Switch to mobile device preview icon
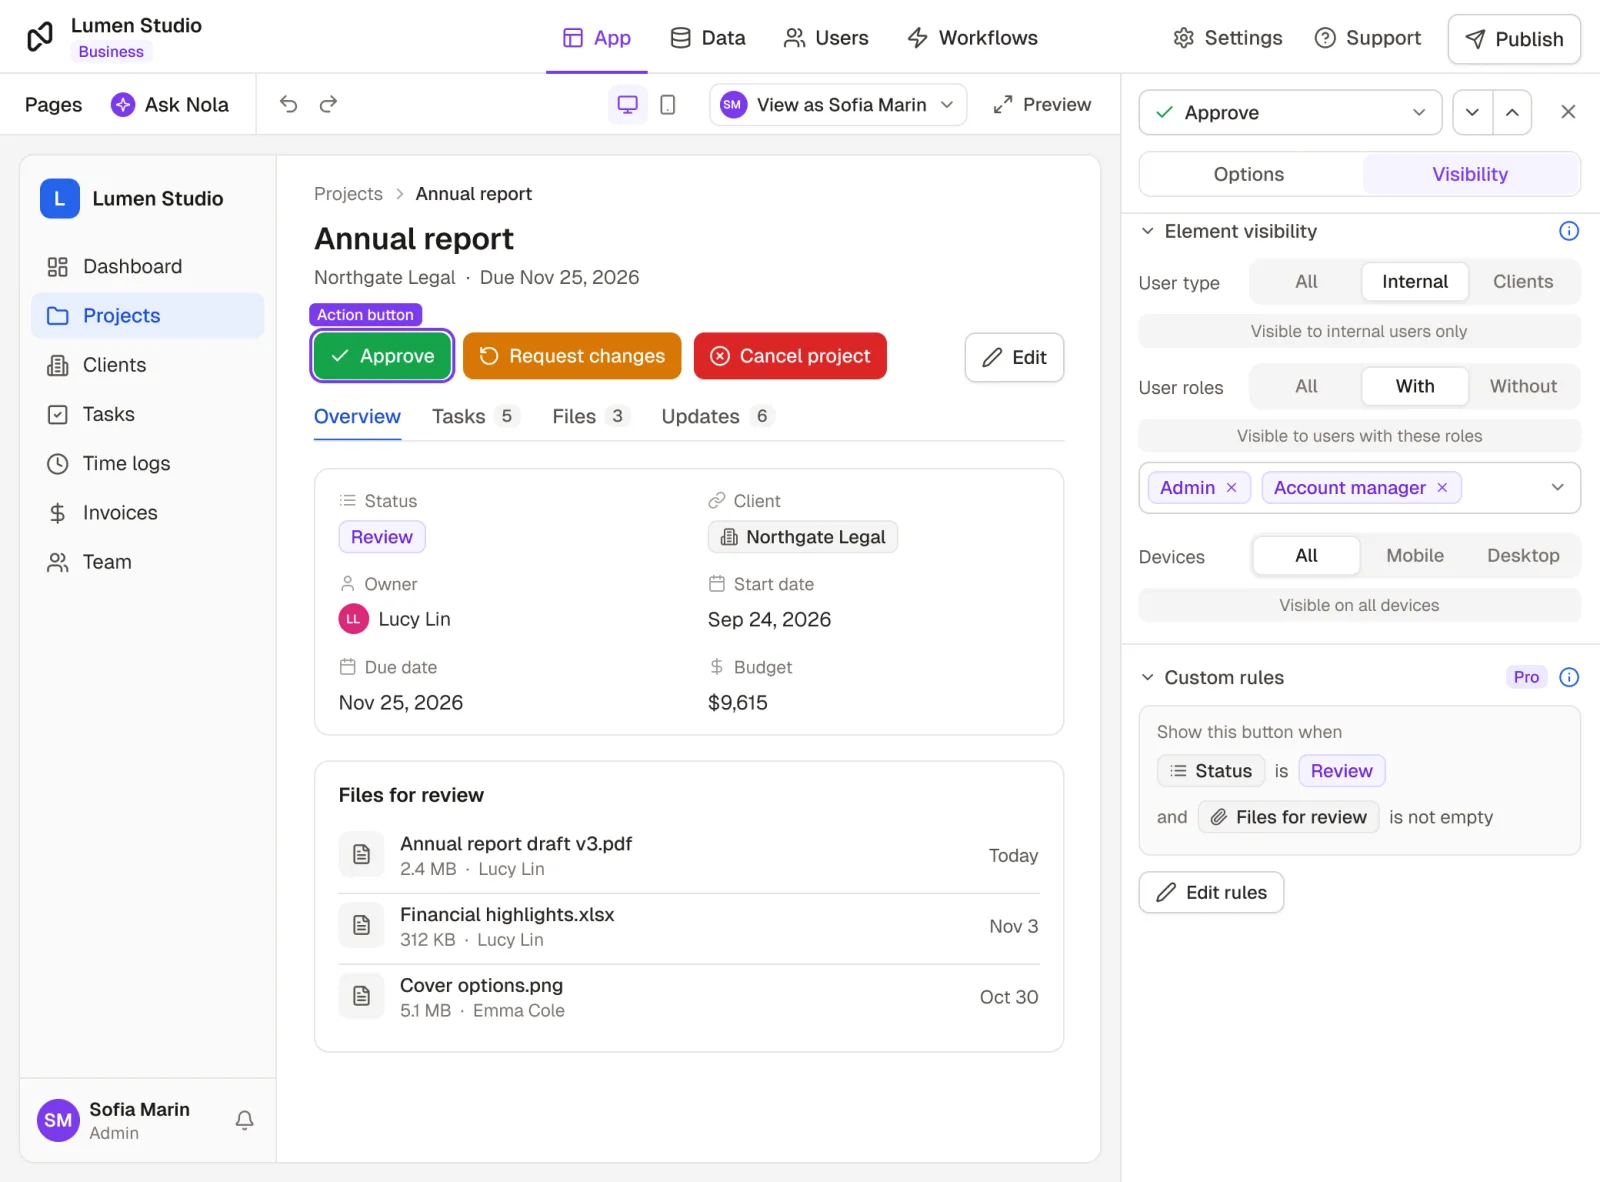Screen dimensions: 1600x1182 click(x=668, y=104)
